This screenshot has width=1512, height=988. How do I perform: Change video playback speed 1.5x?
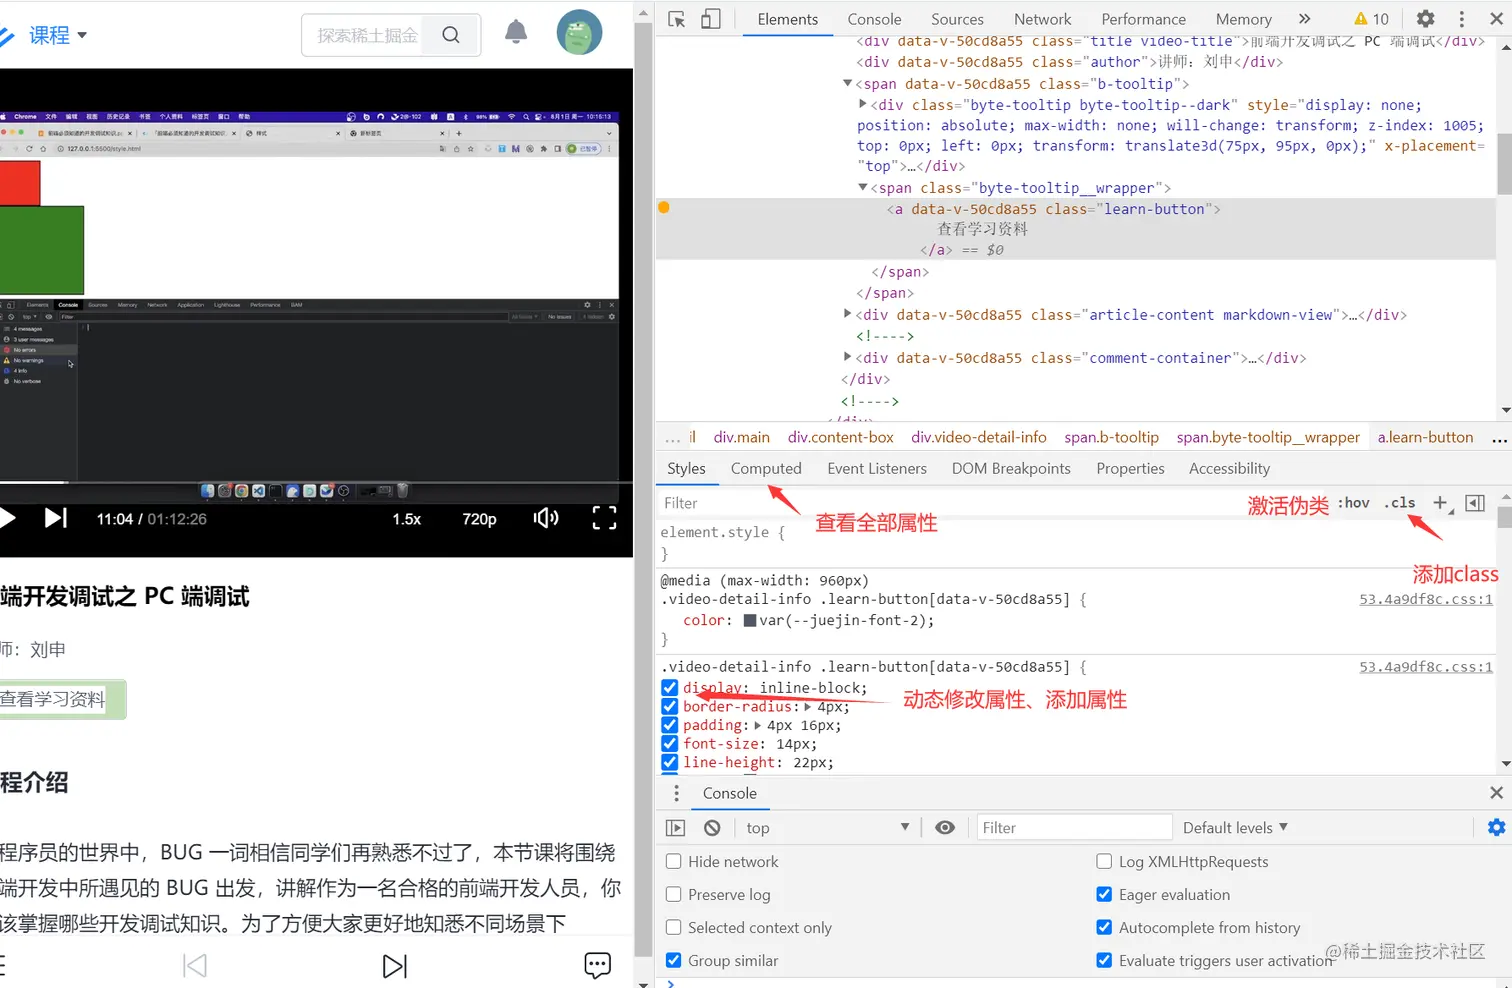click(407, 519)
